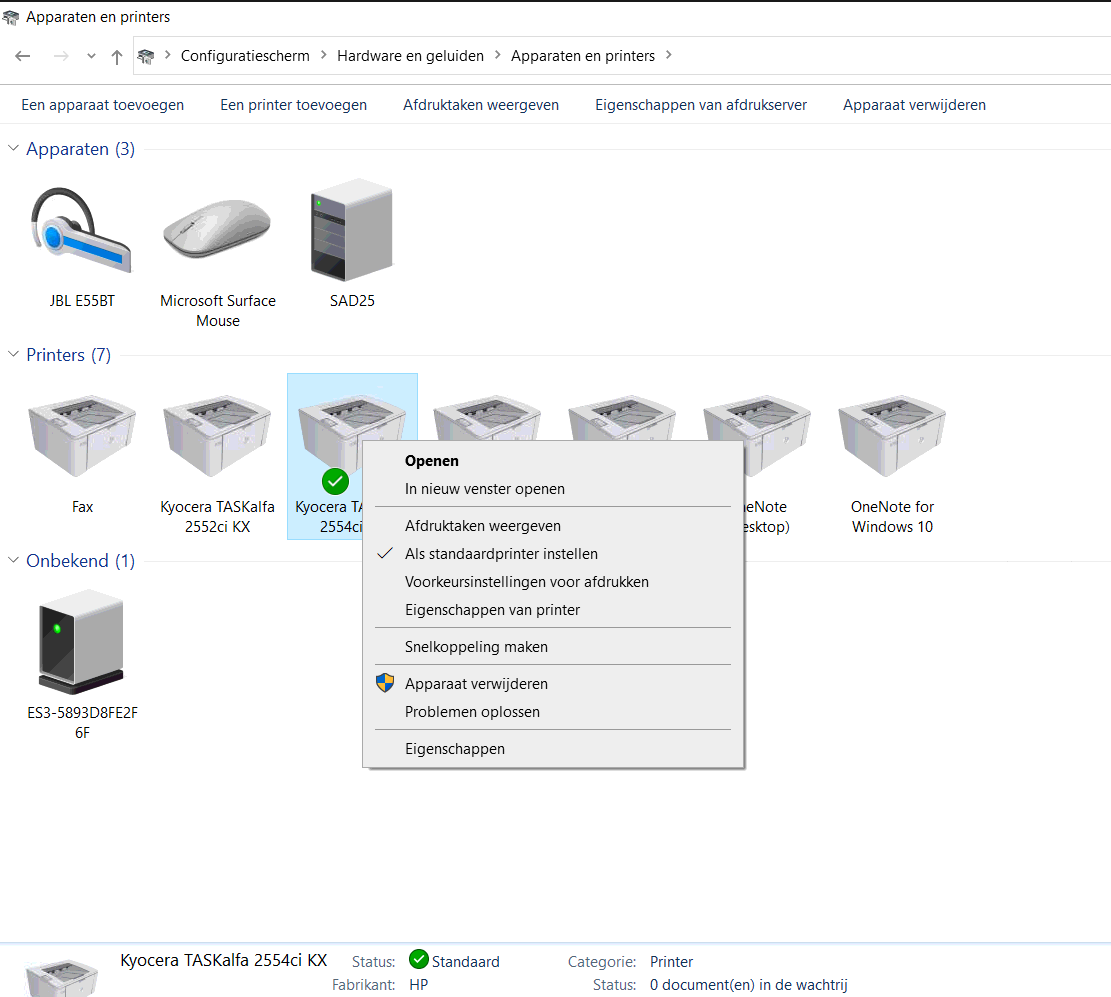Click the 0 document(en) in de wachtrij status
Screen dimensions: 1111x997
click(748, 984)
